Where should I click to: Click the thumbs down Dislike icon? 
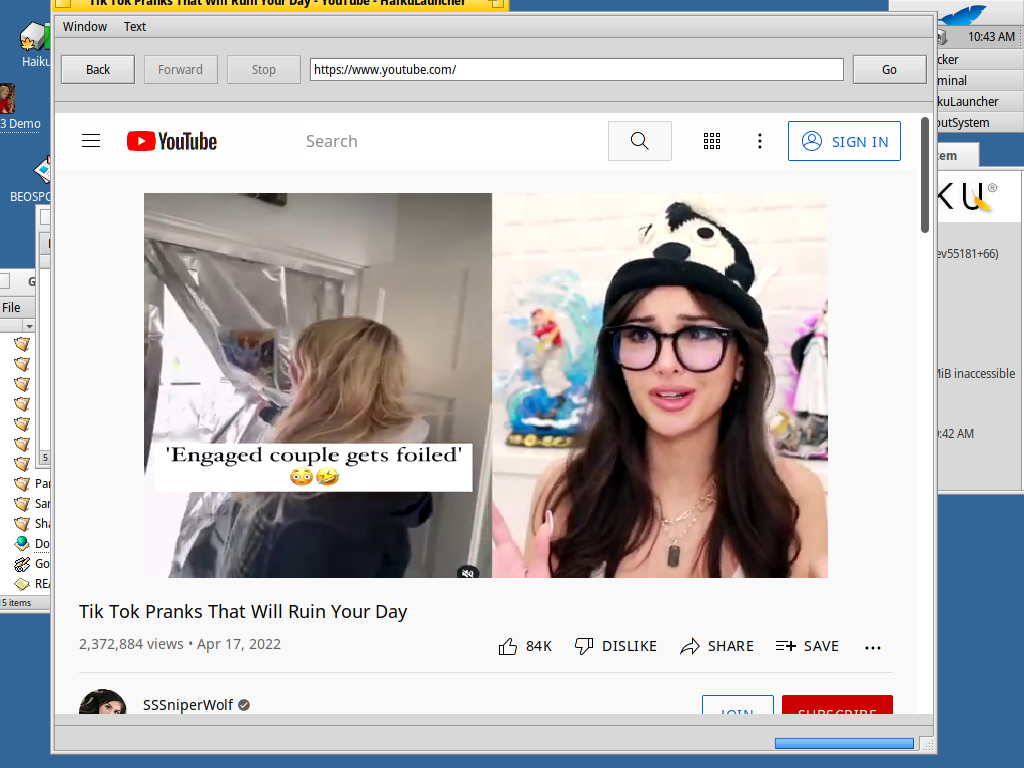coord(584,646)
